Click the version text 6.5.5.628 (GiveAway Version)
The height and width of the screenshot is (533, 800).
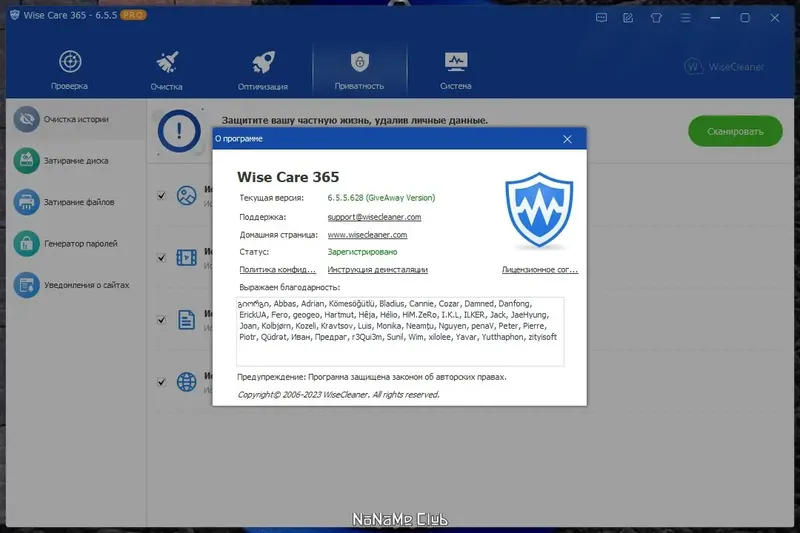coord(381,197)
